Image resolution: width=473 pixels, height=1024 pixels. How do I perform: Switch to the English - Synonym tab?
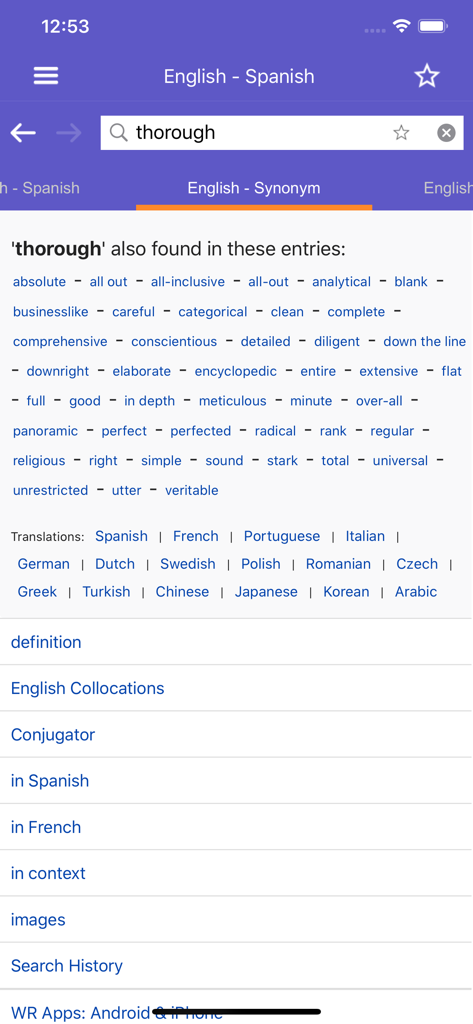tap(254, 188)
